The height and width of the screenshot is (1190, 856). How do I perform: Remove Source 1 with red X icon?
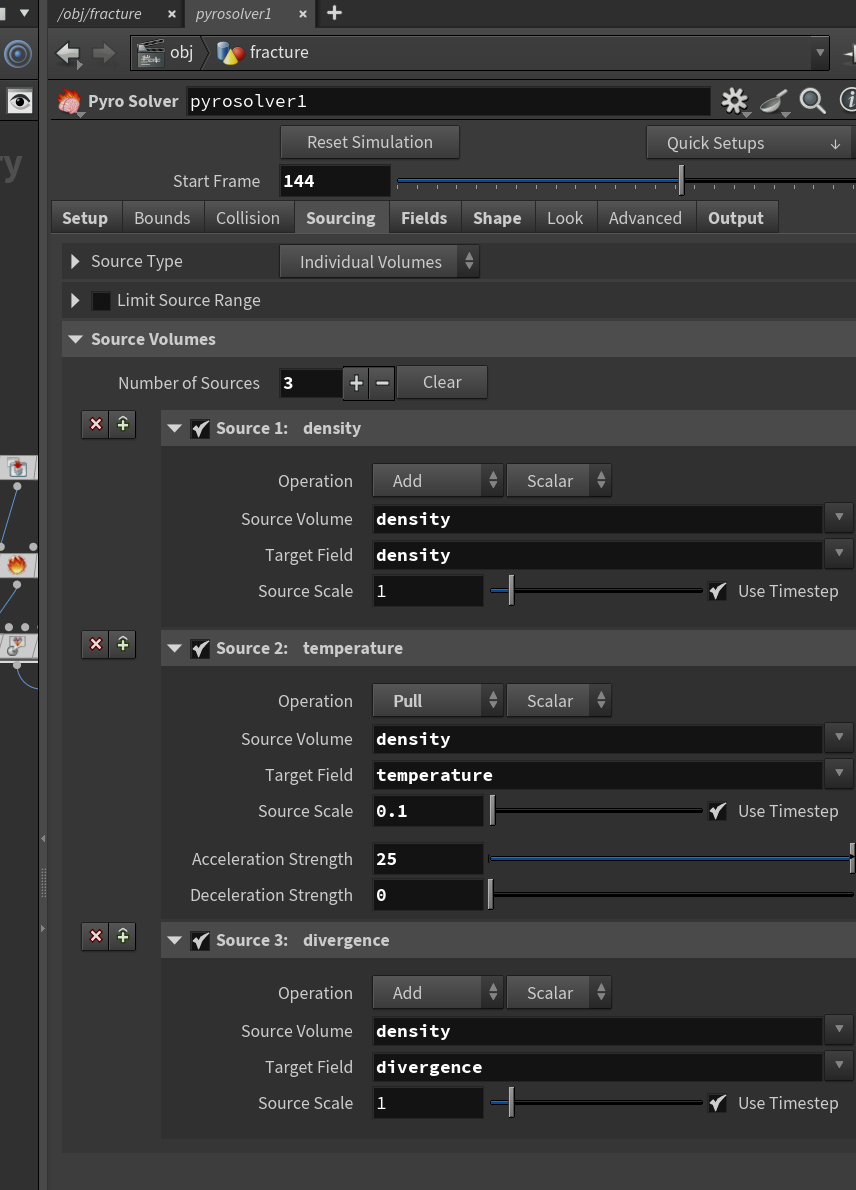point(96,424)
